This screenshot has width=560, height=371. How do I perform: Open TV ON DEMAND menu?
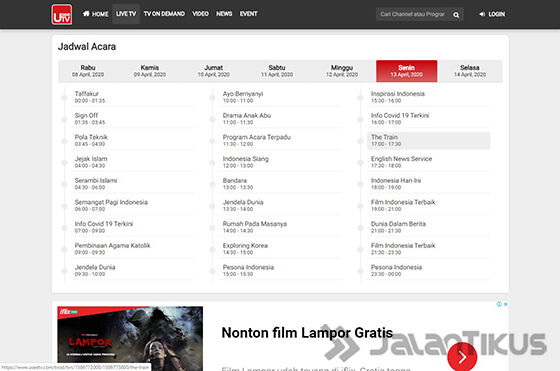(x=164, y=14)
